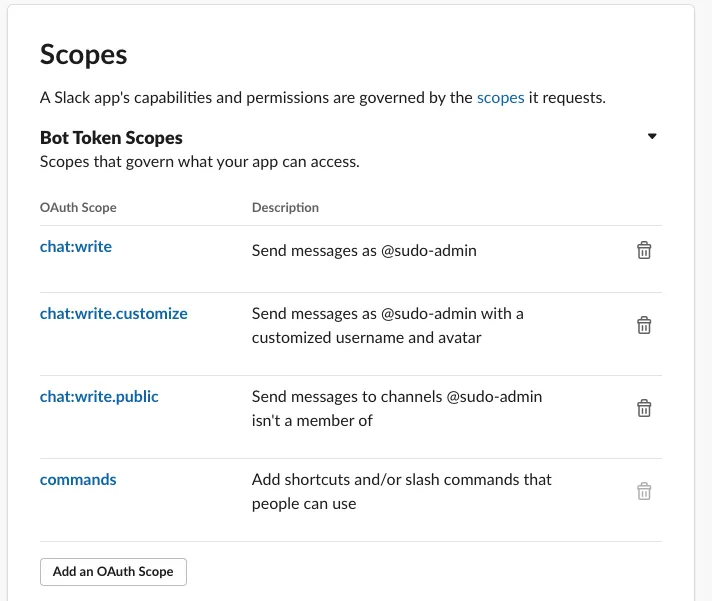The height and width of the screenshot is (601, 712).
Task: Click trash icon for chat:write.public
Action: pyautogui.click(x=645, y=408)
